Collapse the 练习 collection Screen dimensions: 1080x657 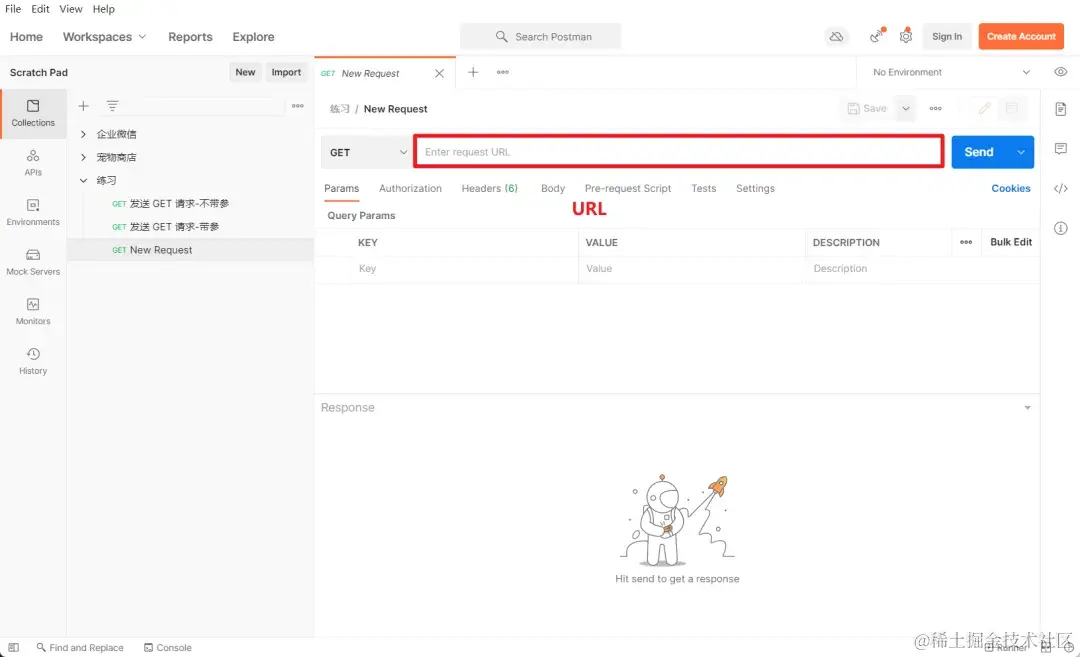point(83,180)
